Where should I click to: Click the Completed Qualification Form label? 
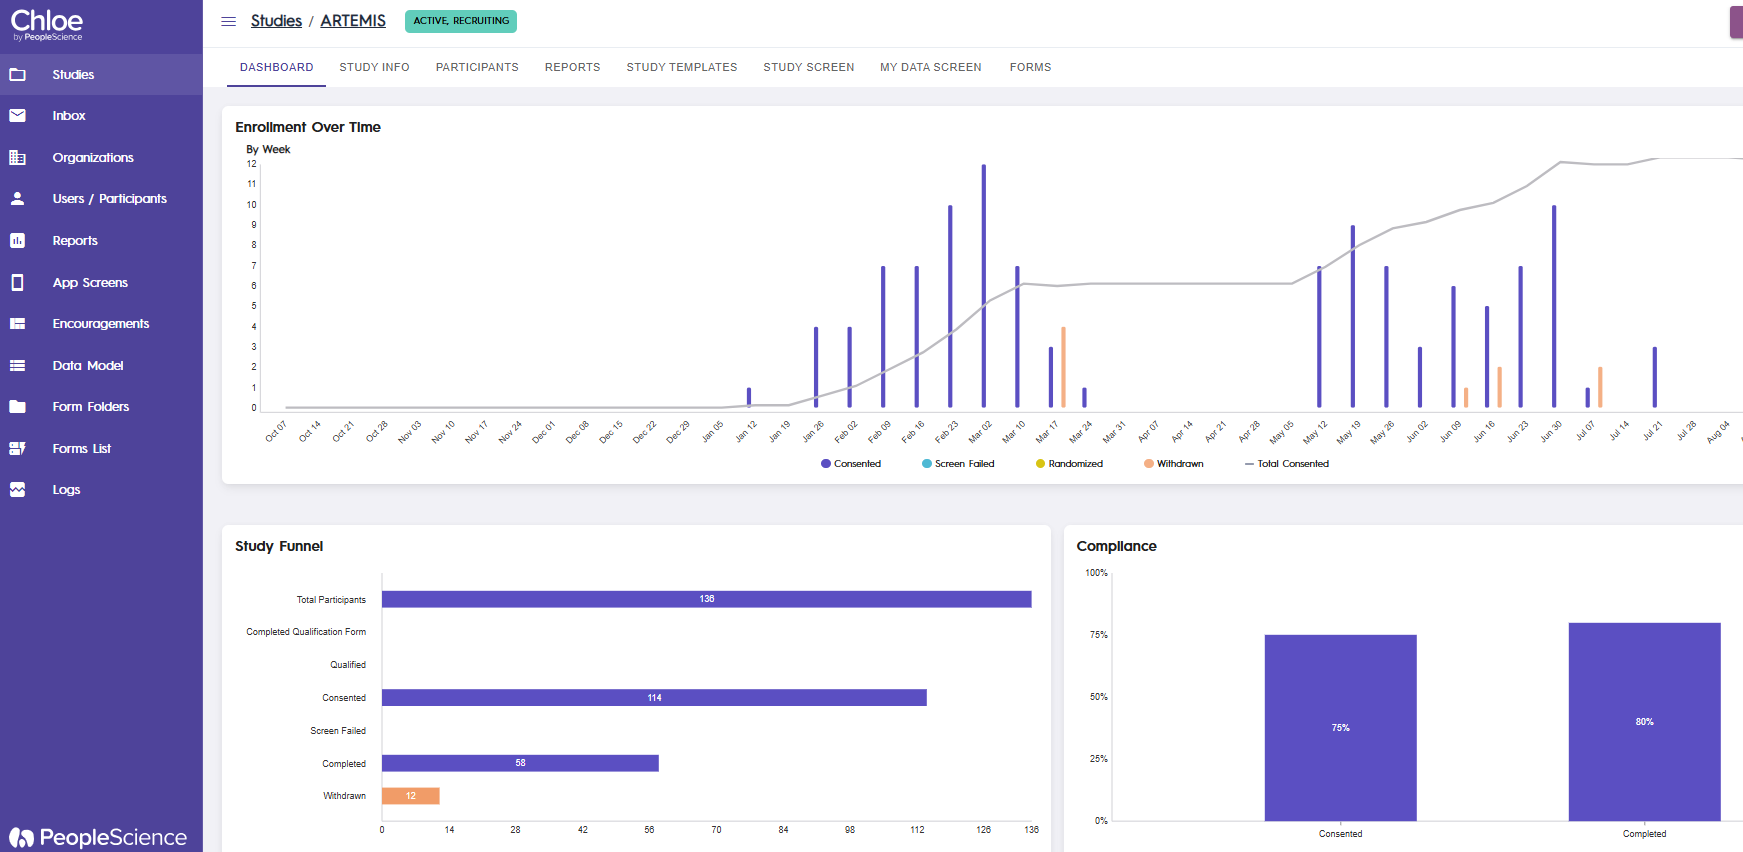tap(306, 632)
